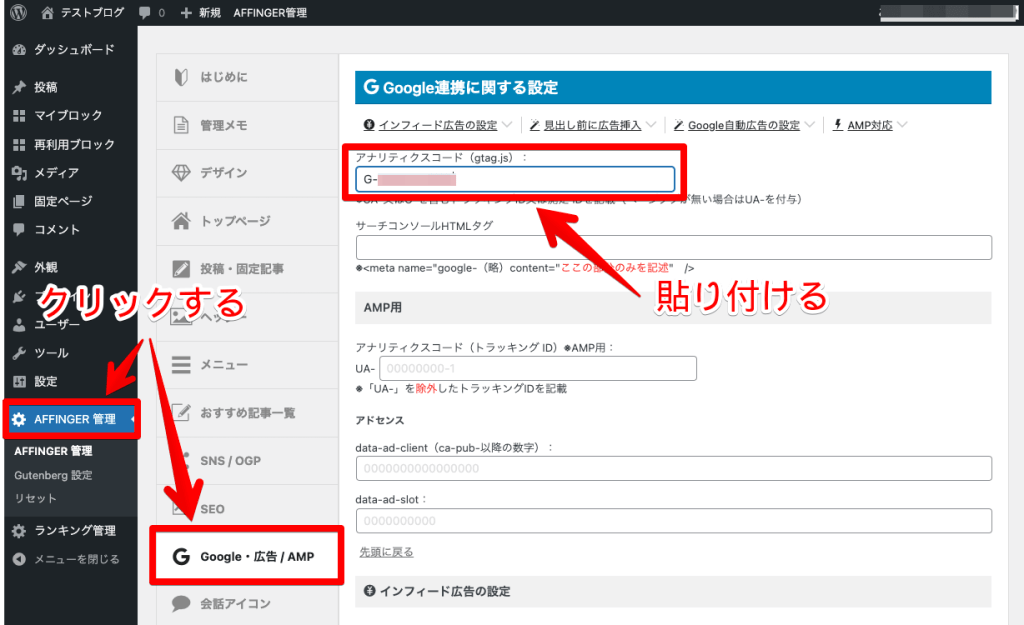The width and height of the screenshot is (1024, 625).
Task: Open the SEO tab
Action: click(248, 509)
